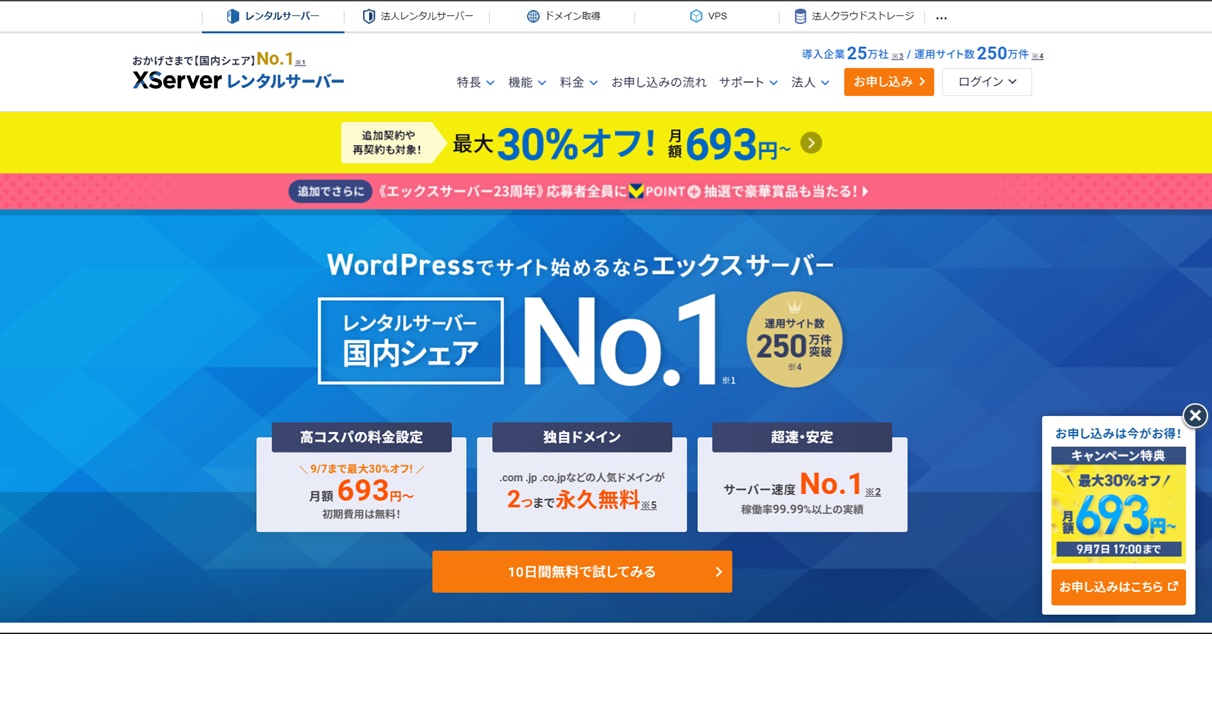Screen dimensions: 1212x720
Task: Click the cube icon beside VPS
Action: point(696,16)
